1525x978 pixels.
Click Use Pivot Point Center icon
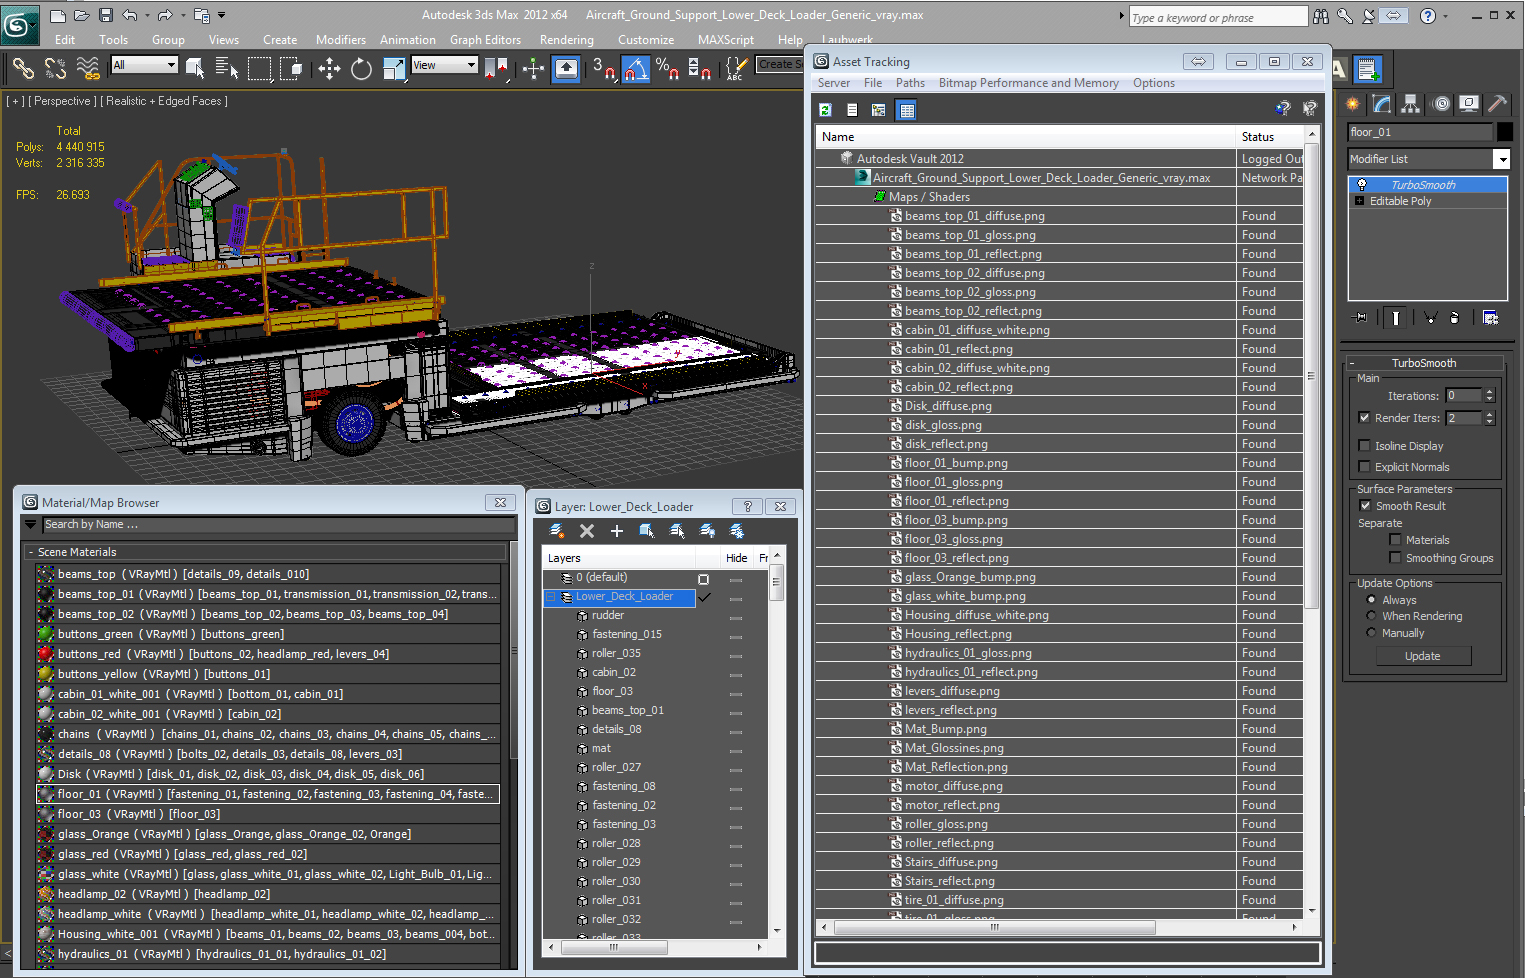click(496, 68)
